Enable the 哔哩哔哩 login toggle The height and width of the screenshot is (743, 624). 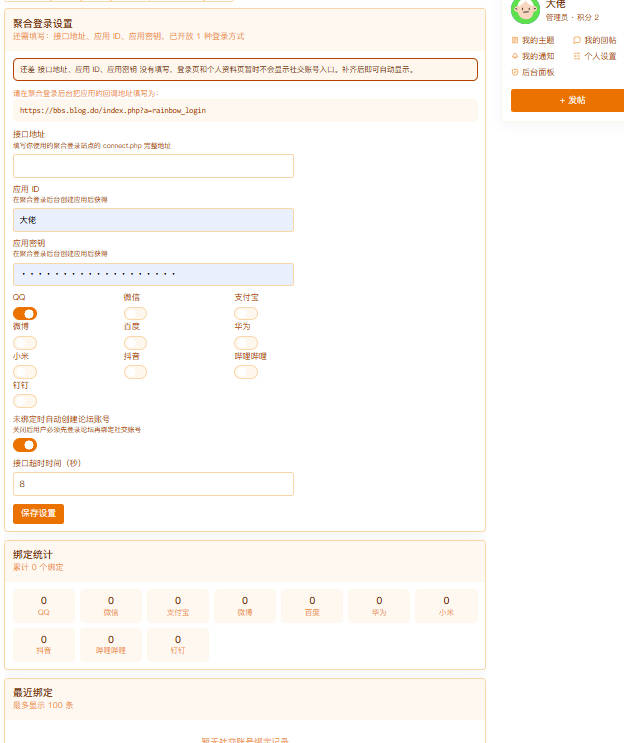246,372
